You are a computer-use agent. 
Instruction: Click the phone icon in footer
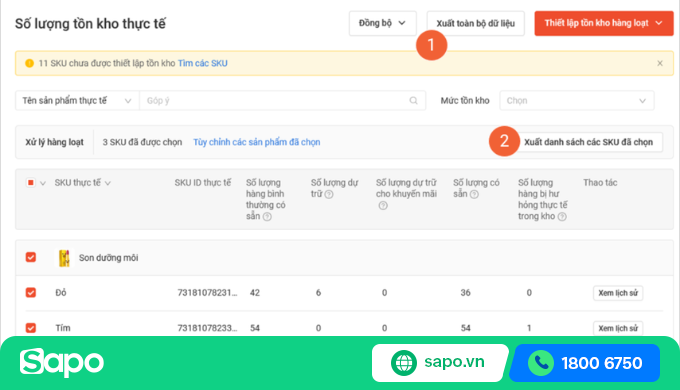(541, 363)
